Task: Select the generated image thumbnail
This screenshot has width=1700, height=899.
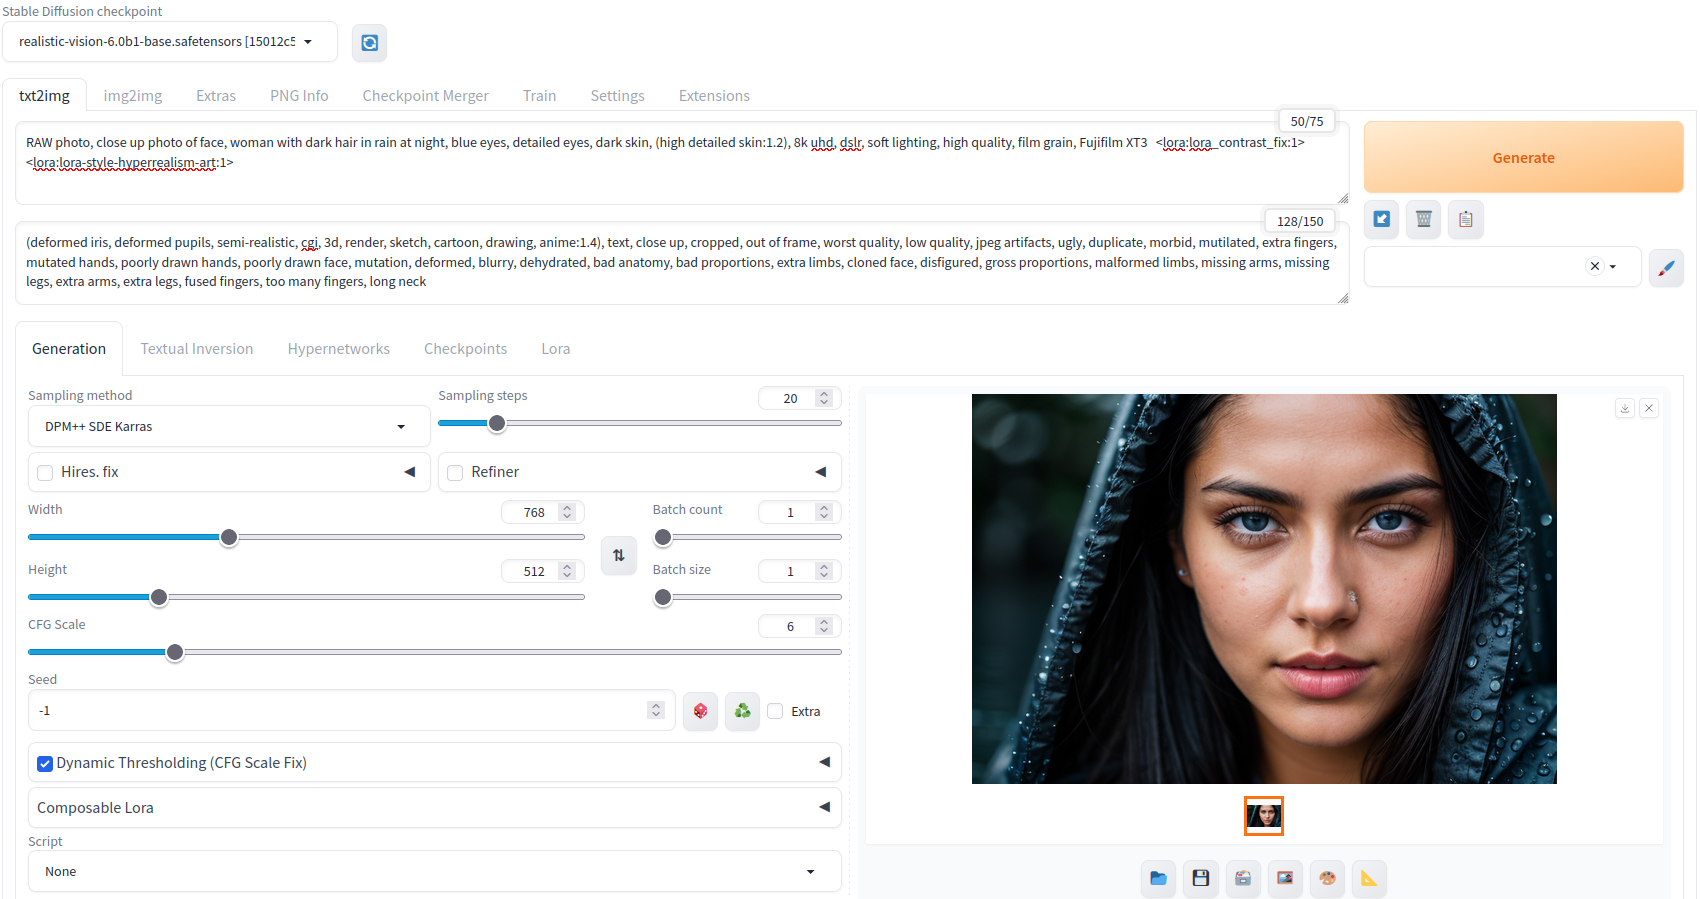Action: (1263, 816)
